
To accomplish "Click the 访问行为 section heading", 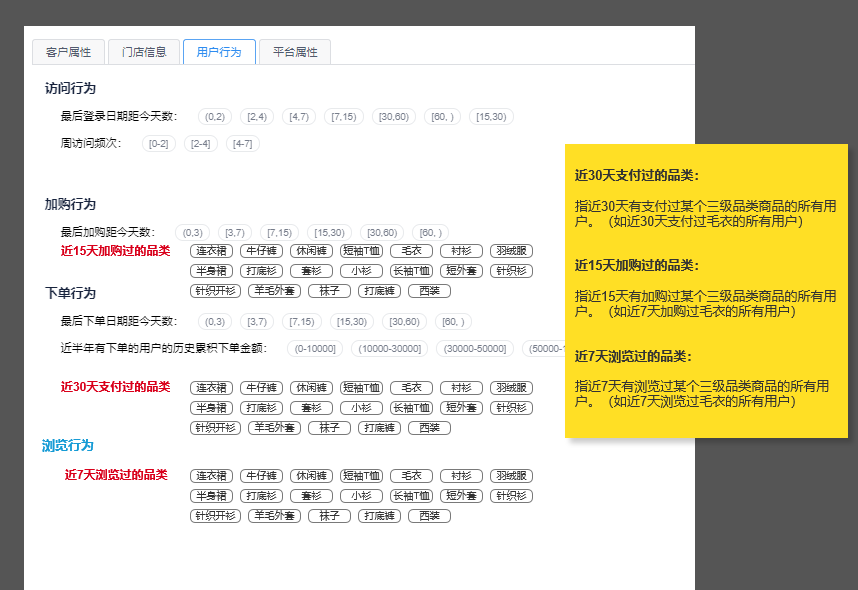I will pos(70,88).
